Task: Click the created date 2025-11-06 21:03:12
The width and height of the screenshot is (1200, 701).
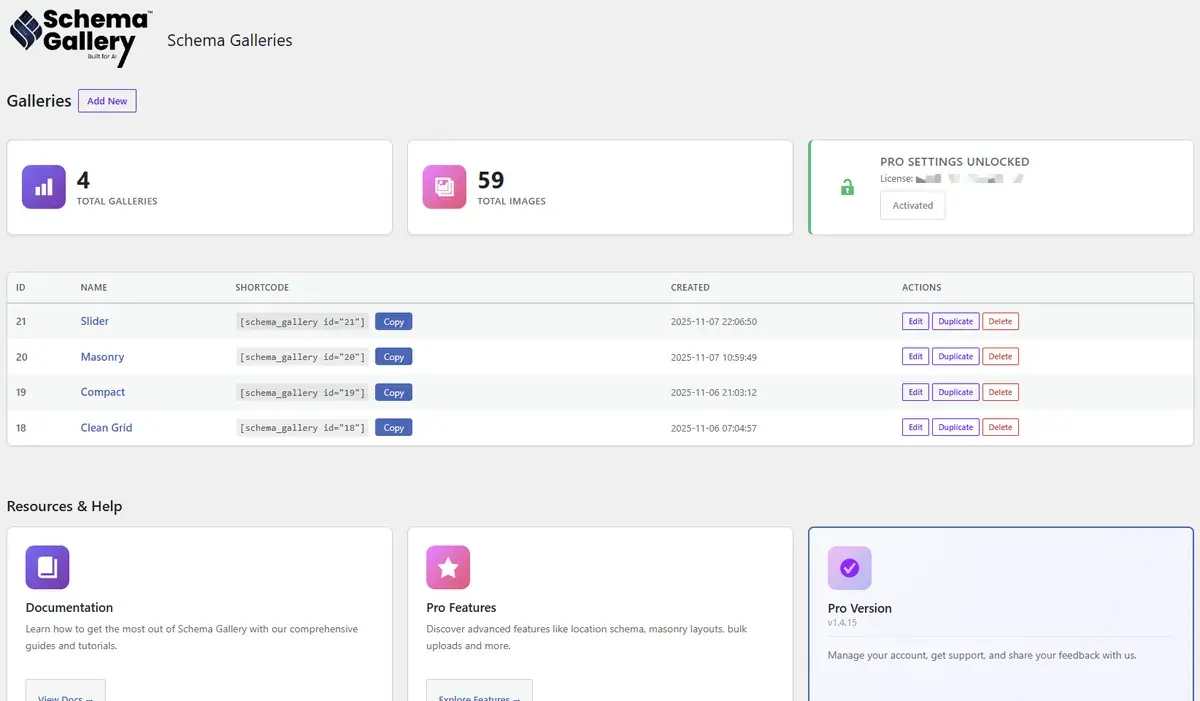Action: tap(713, 392)
